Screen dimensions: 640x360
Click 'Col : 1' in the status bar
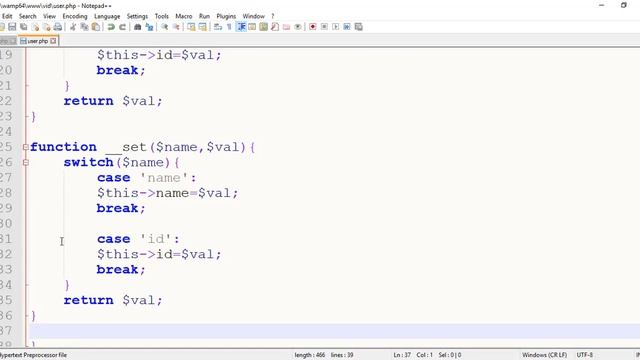click(x=424, y=355)
